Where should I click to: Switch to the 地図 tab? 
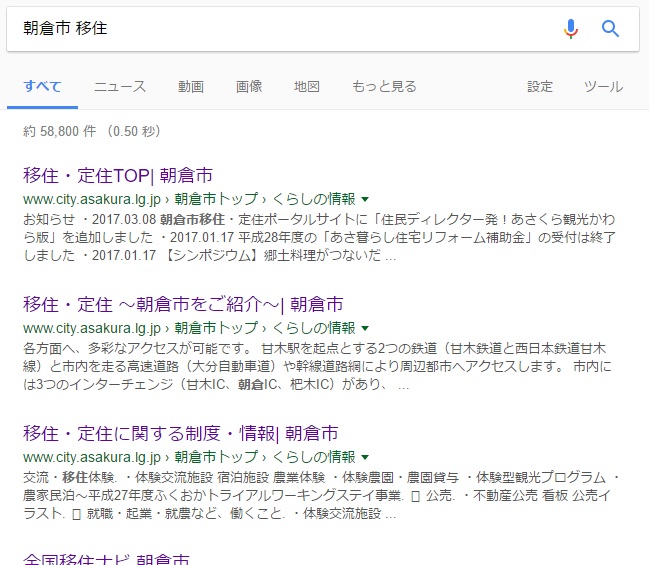click(x=307, y=87)
